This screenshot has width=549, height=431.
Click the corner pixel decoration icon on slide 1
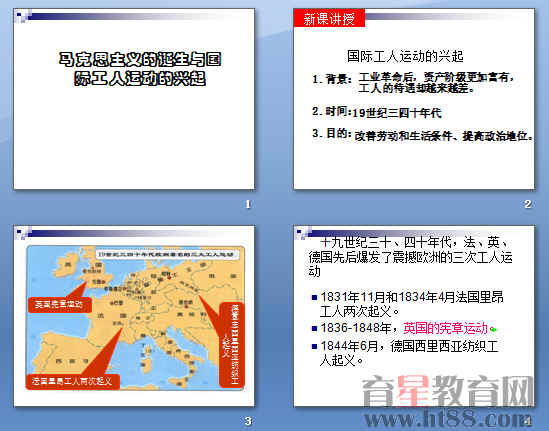tap(23, 16)
